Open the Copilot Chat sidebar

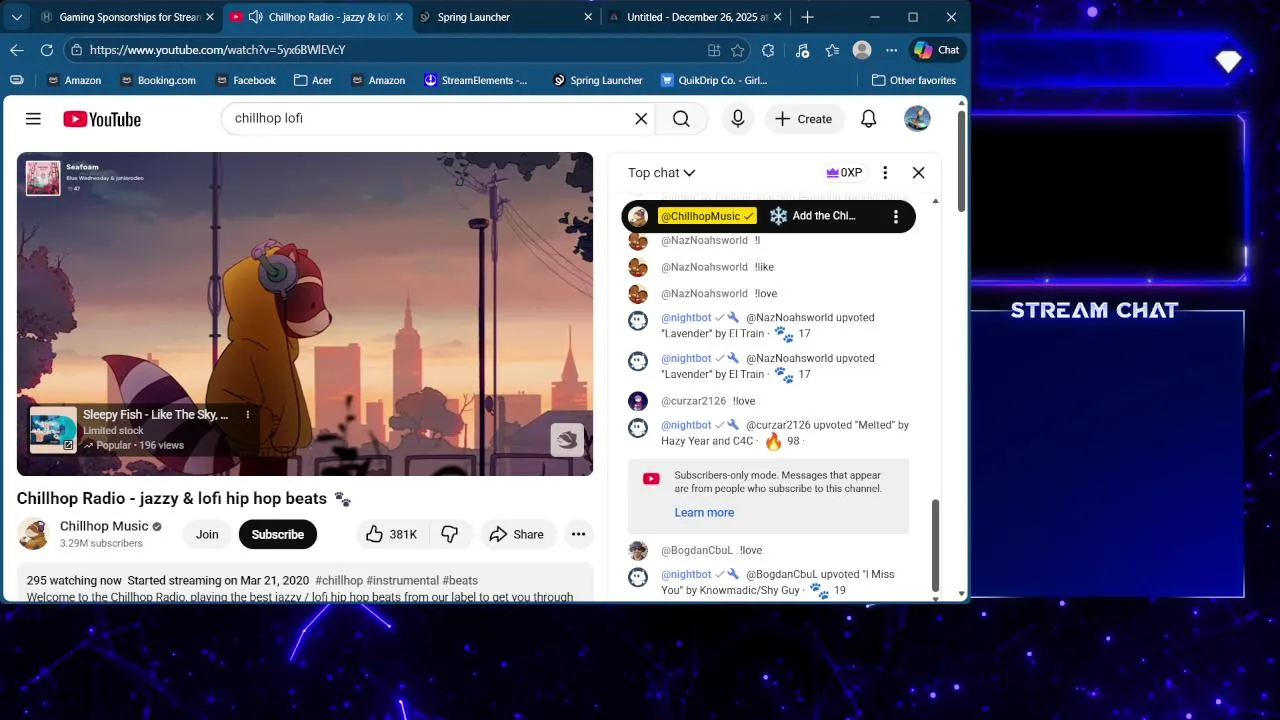pyautogui.click(x=937, y=50)
